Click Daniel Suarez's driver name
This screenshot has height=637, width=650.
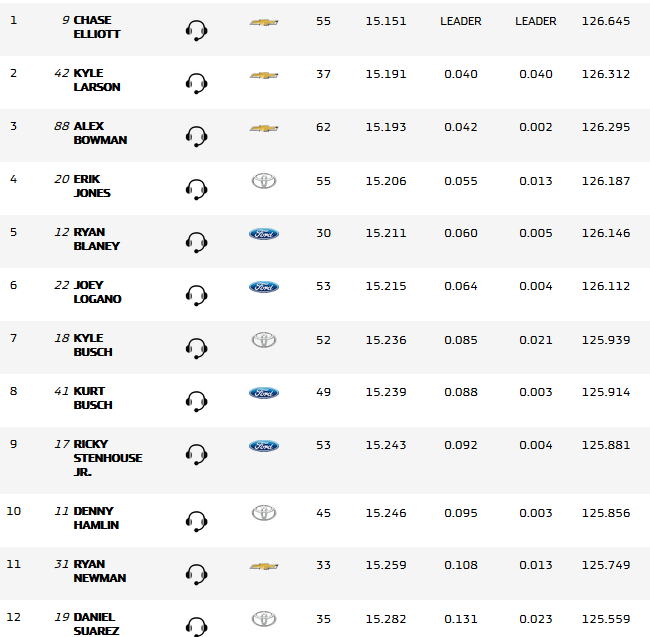pyautogui.click(x=96, y=624)
